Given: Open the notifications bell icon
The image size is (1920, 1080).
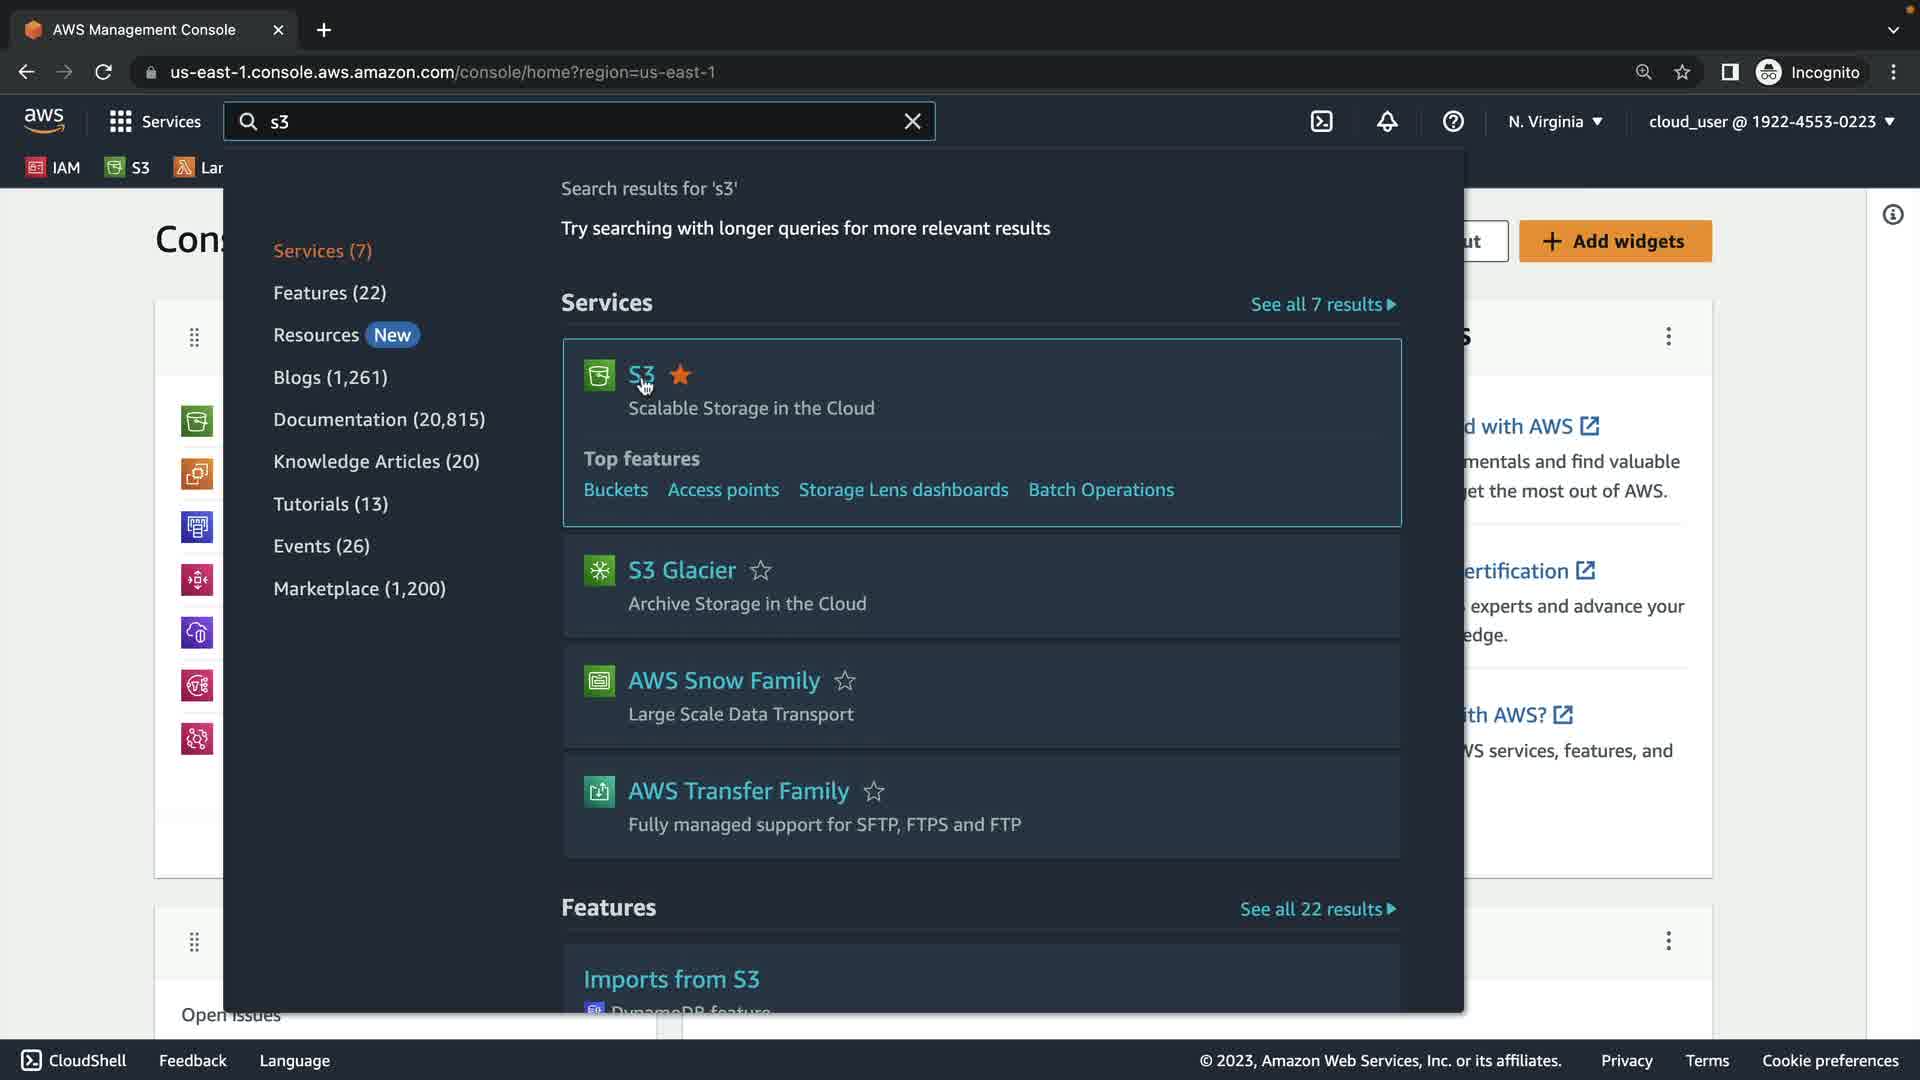Looking at the screenshot, I should pos(1387,121).
